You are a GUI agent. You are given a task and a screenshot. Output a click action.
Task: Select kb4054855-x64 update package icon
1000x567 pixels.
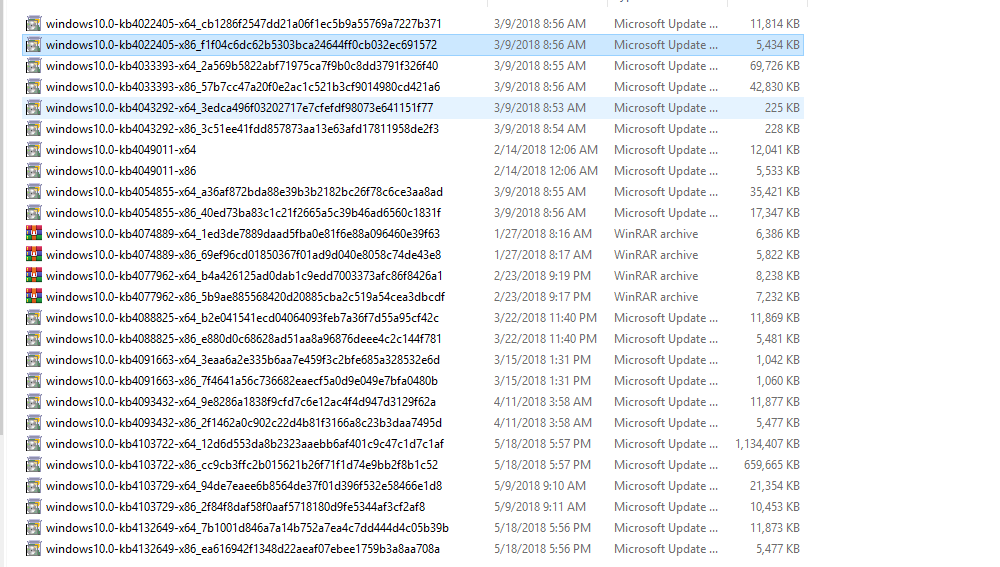tap(34, 193)
